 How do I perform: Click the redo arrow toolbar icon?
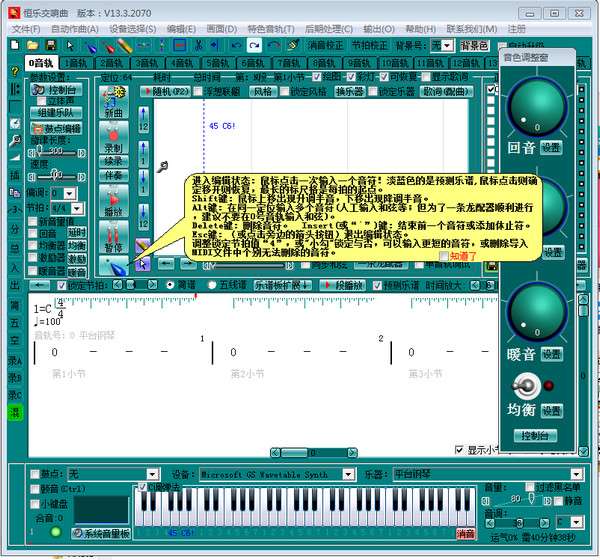[x=254, y=46]
